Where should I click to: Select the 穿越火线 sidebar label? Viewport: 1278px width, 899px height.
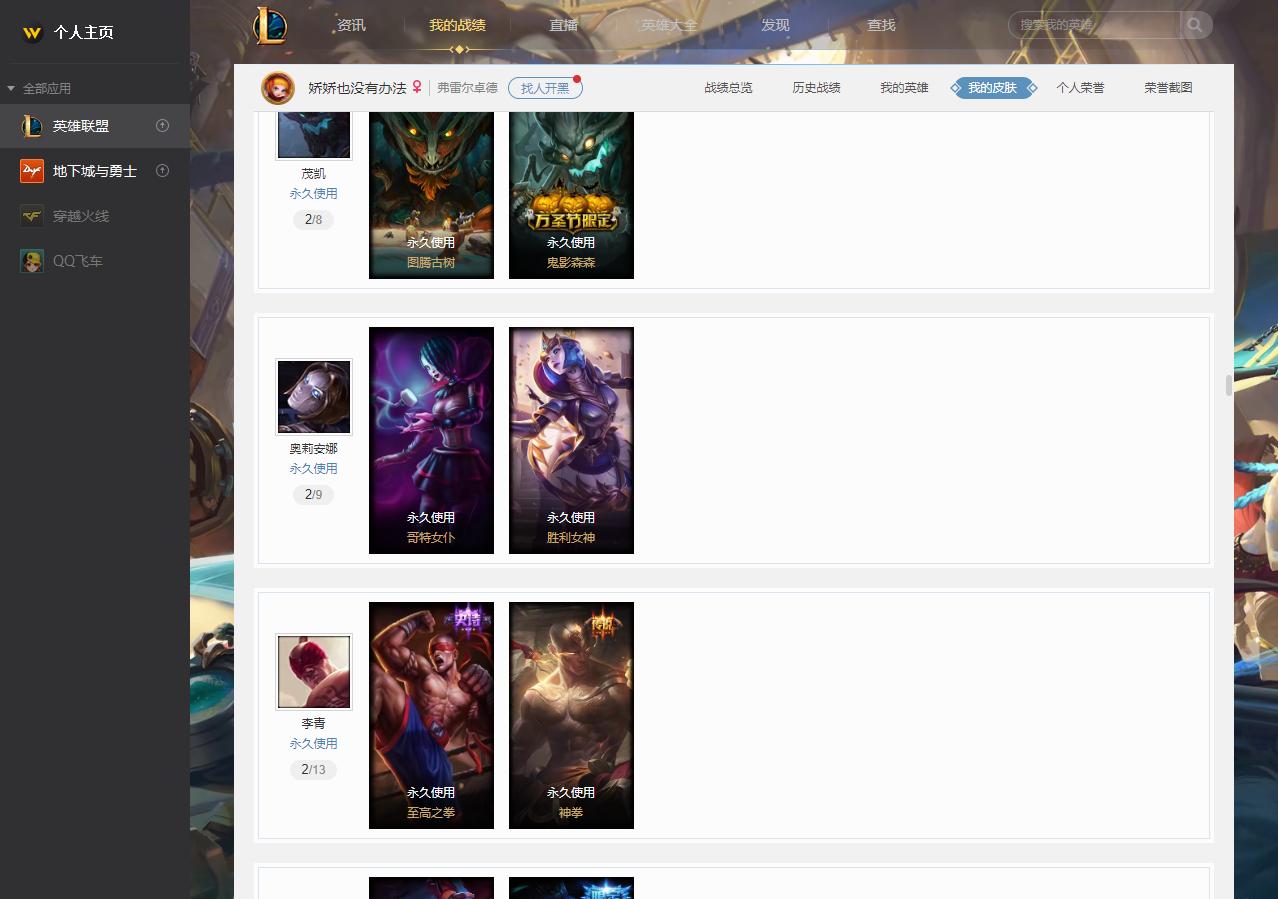81,216
